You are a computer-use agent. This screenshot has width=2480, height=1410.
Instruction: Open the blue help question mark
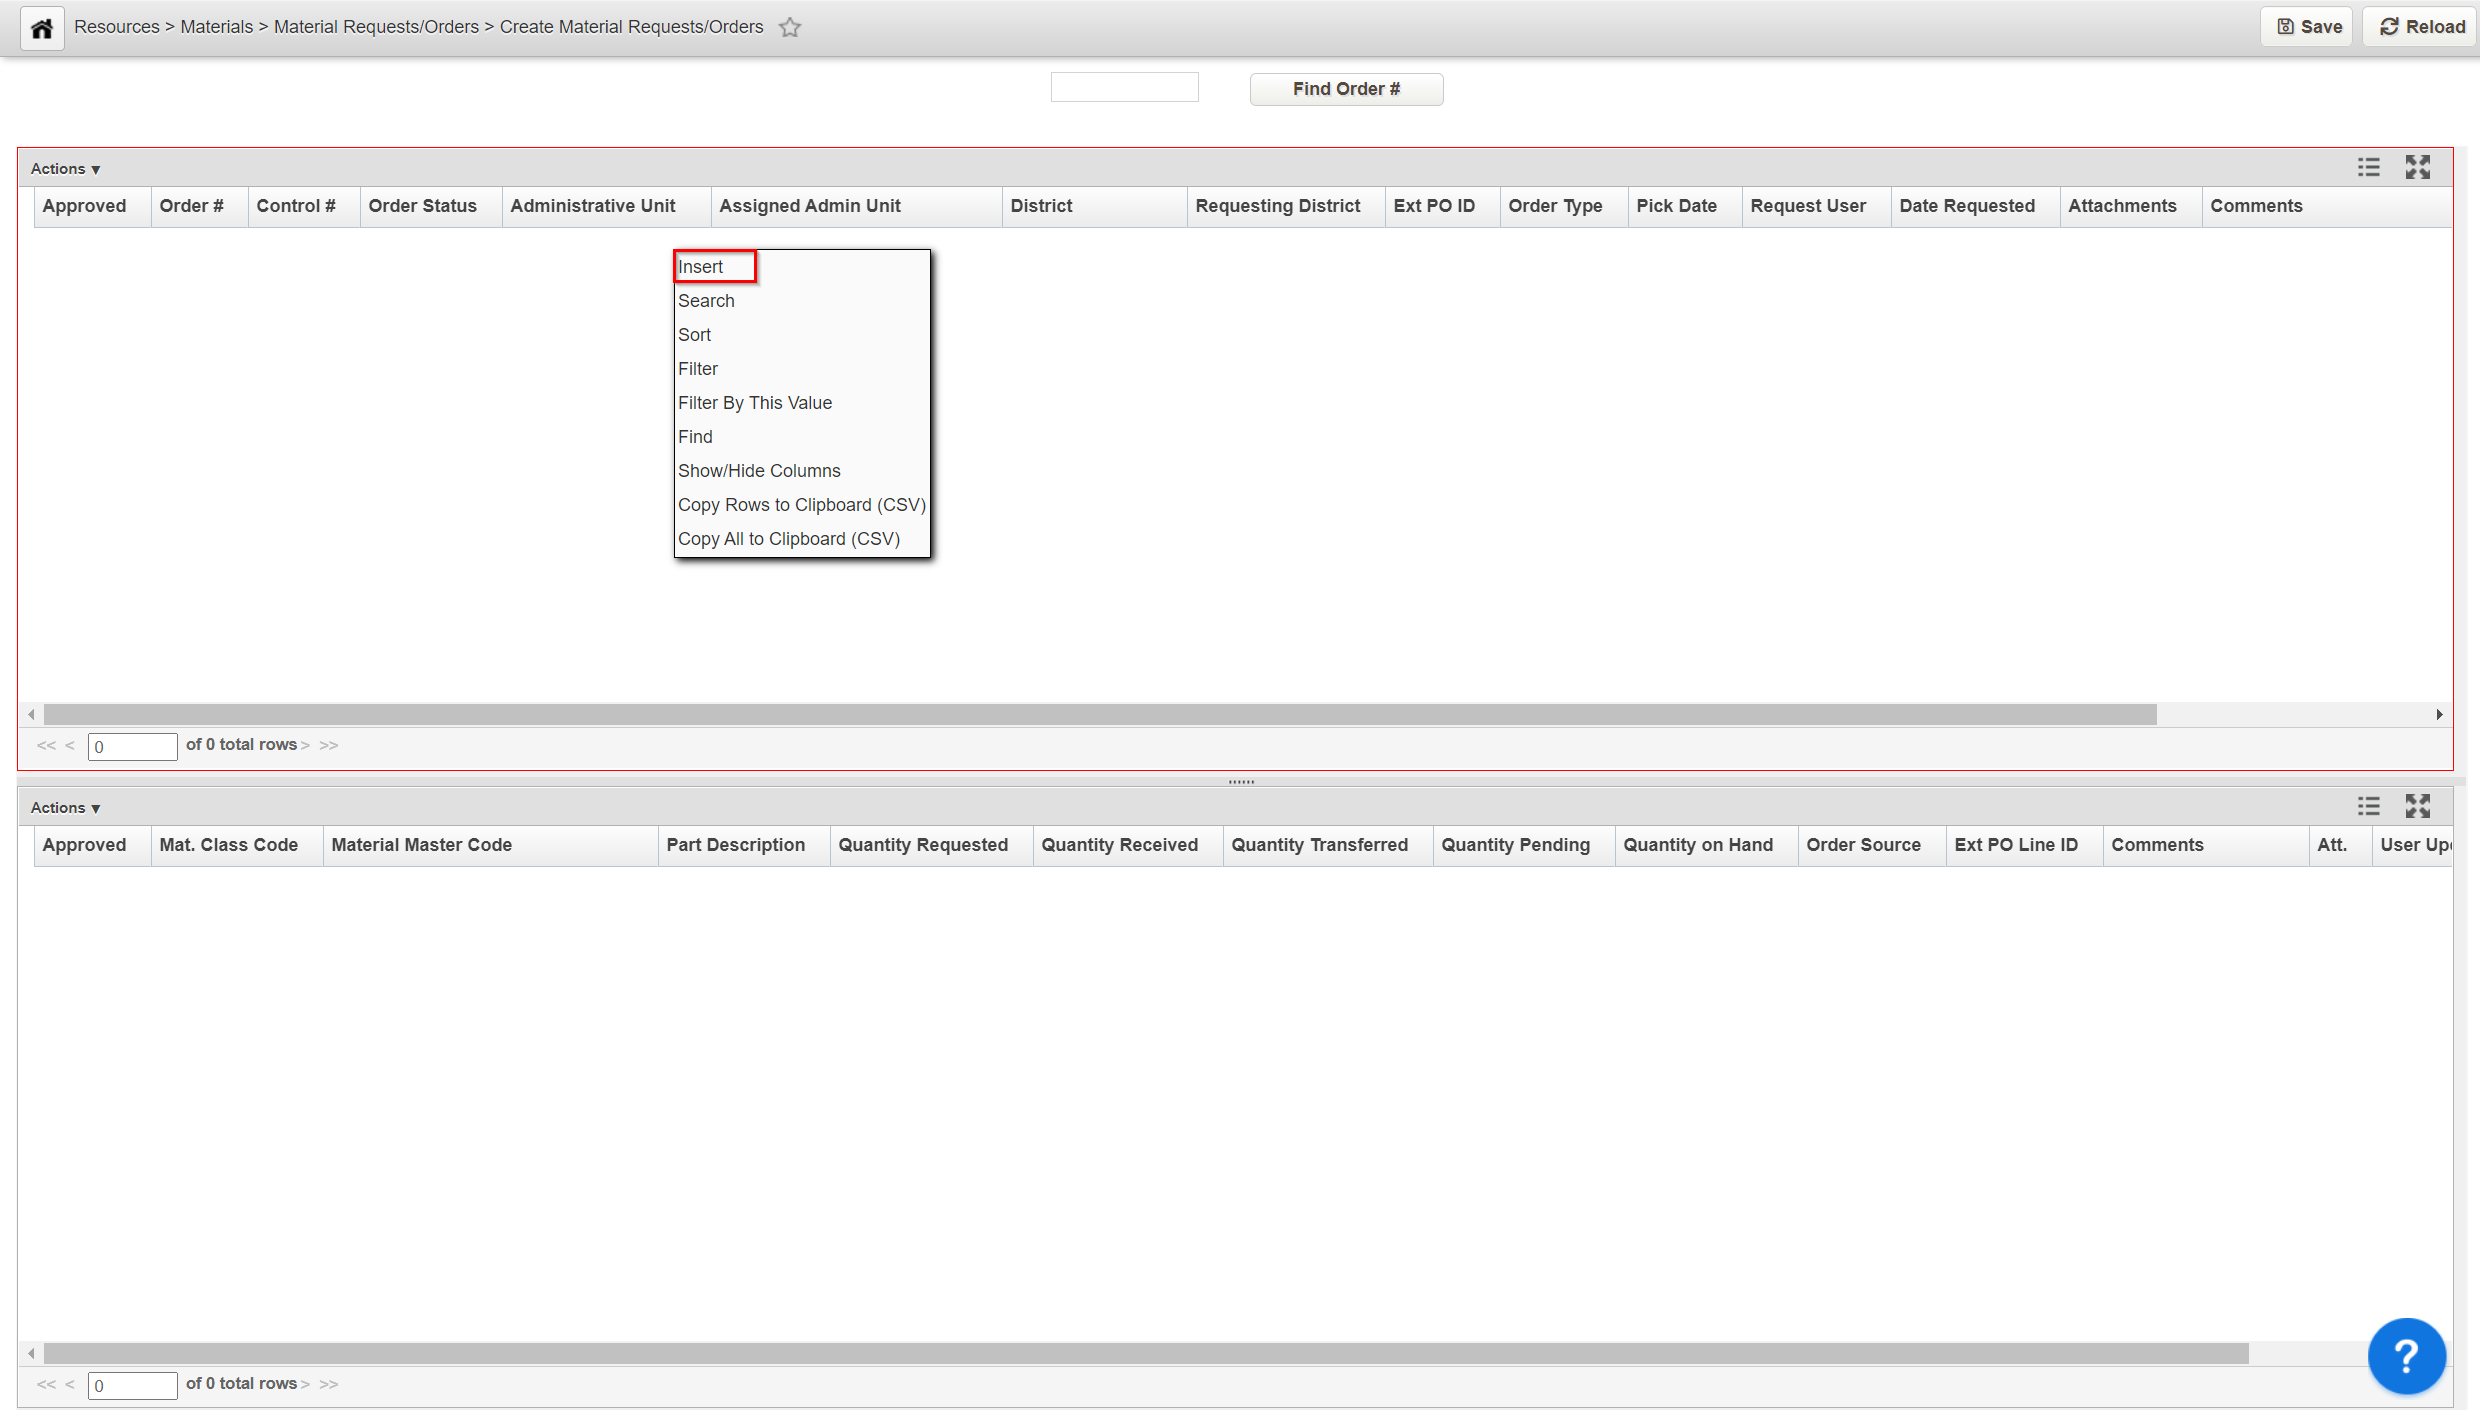pos(2406,1356)
